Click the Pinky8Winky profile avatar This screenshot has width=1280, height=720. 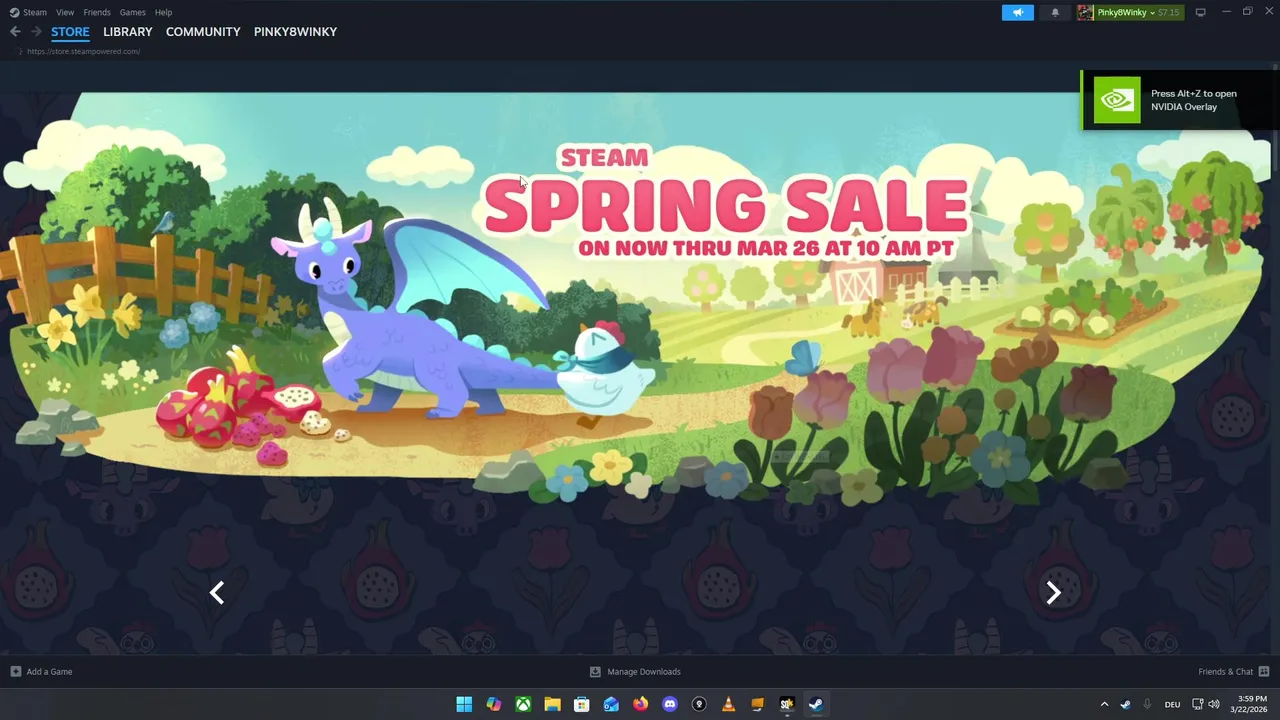[x=1085, y=12]
